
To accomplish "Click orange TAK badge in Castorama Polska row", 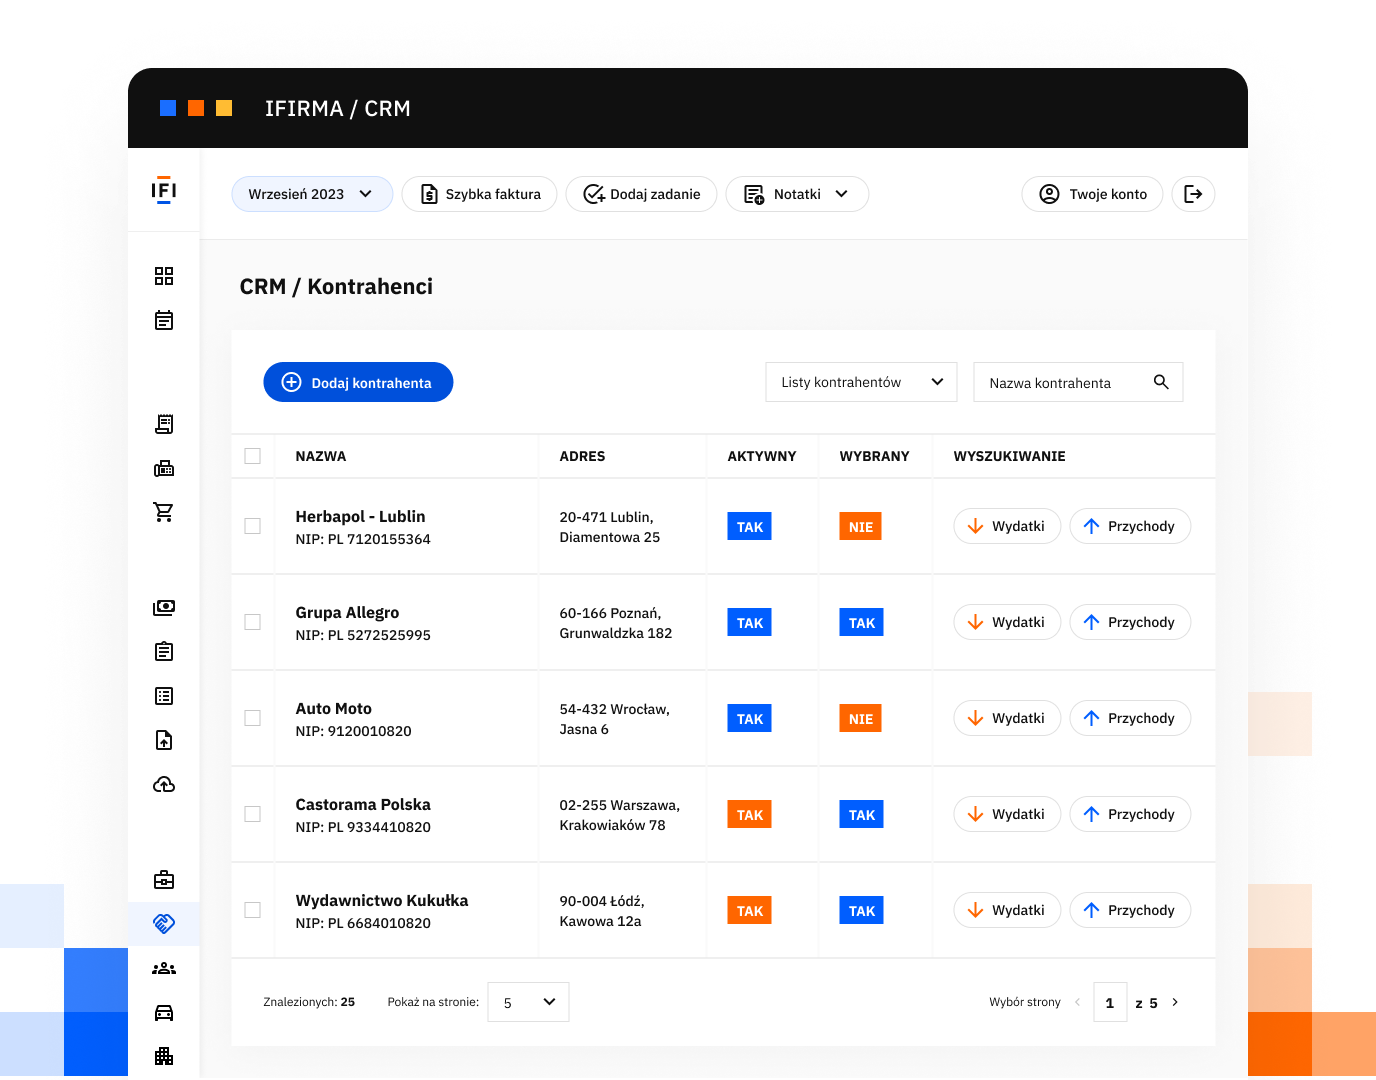I will [x=750, y=814].
